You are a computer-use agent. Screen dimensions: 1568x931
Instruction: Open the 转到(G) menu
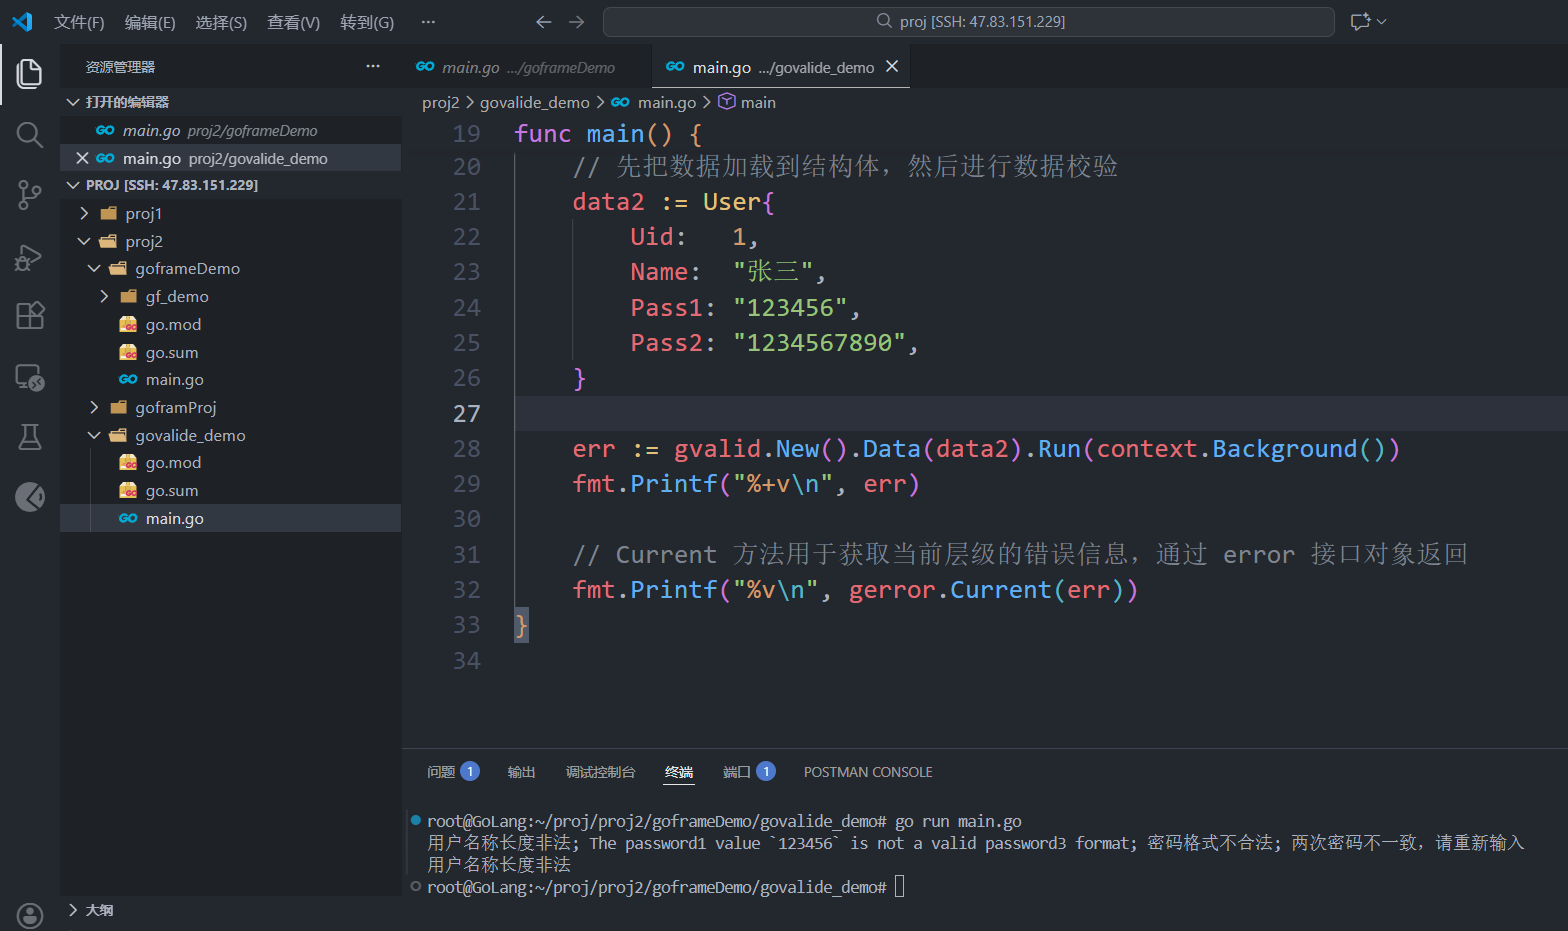click(x=367, y=22)
